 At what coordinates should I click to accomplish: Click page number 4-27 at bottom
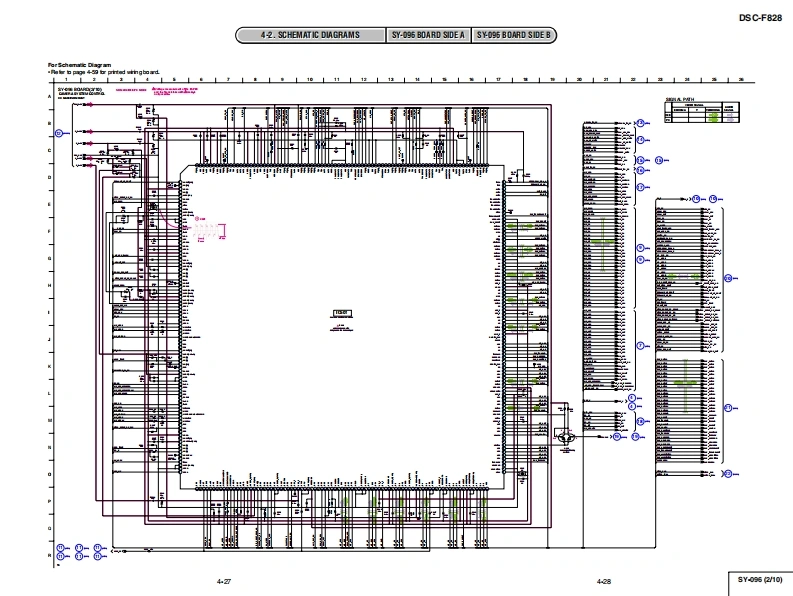click(224, 581)
